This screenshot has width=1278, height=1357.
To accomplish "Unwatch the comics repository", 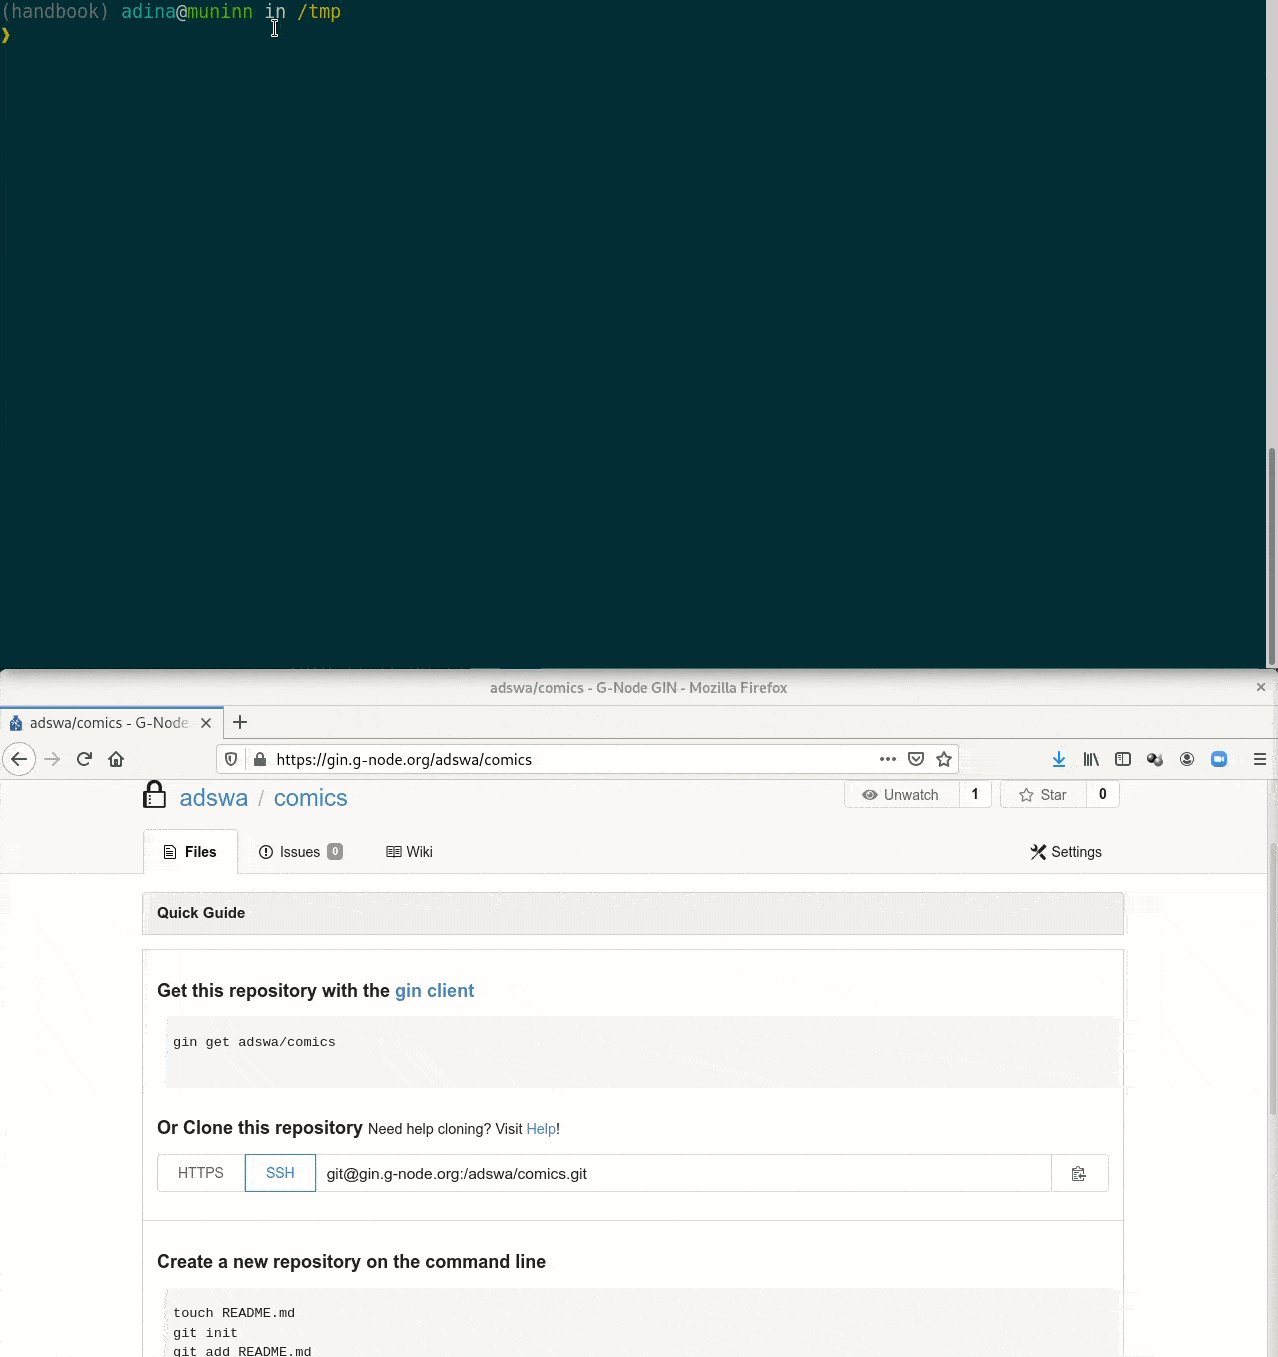I will 901,795.
